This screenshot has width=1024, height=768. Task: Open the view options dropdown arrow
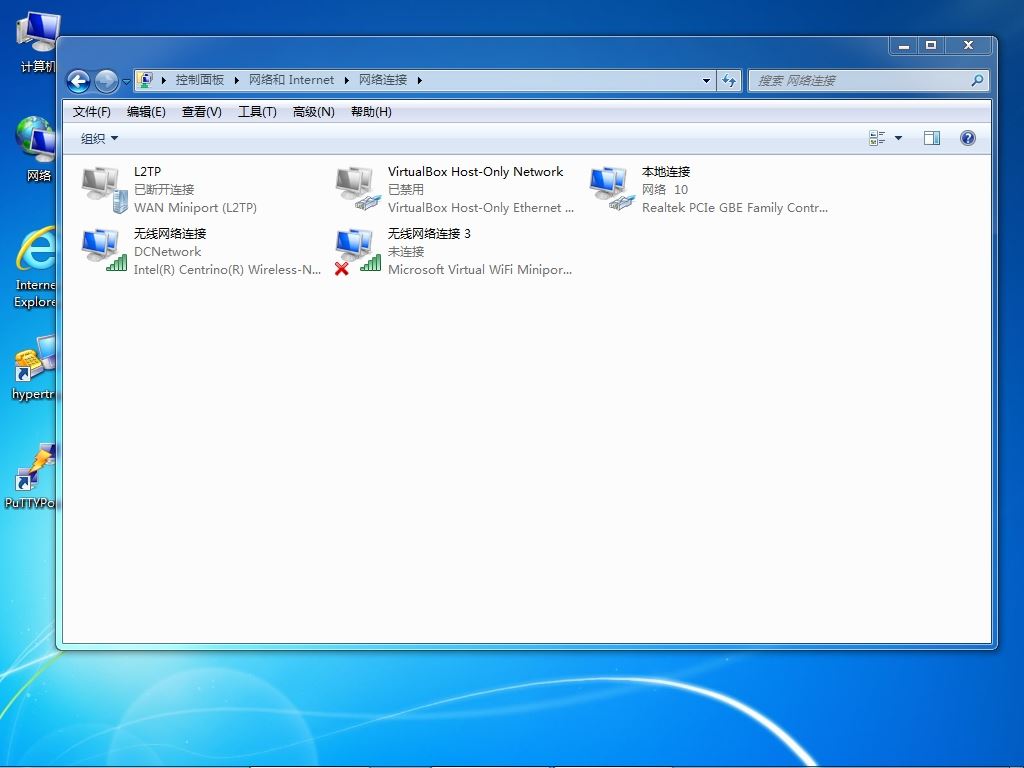tap(899, 138)
